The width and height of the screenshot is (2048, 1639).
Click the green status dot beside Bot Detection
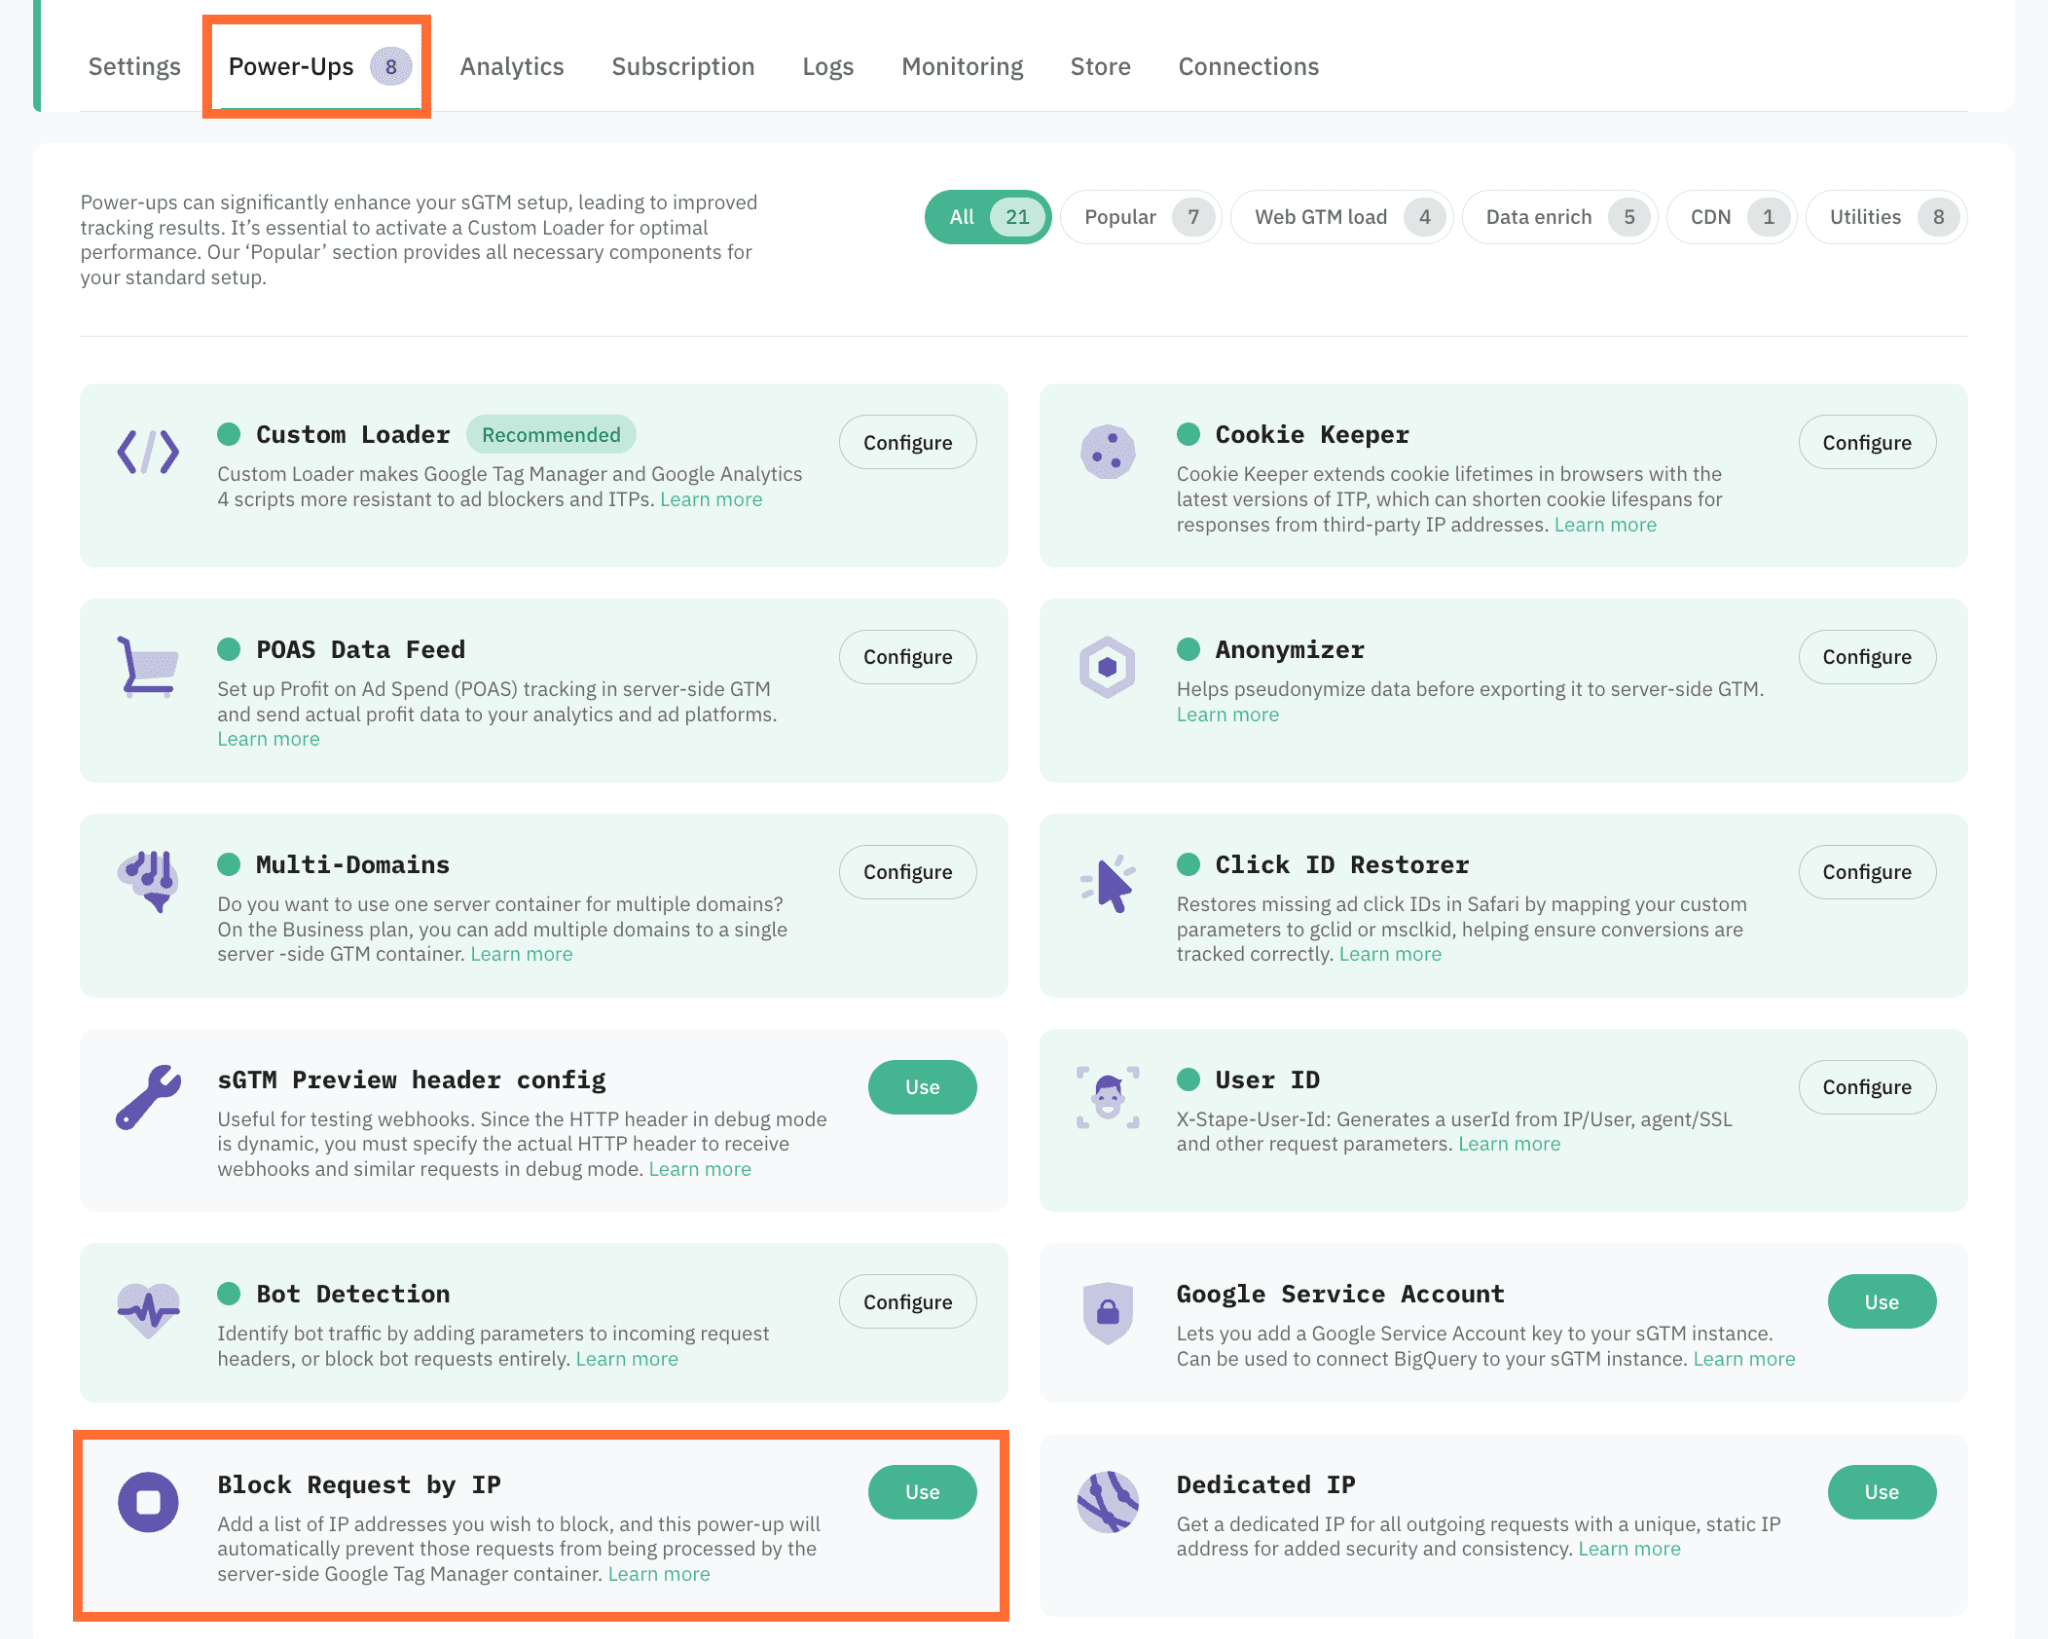click(229, 1293)
